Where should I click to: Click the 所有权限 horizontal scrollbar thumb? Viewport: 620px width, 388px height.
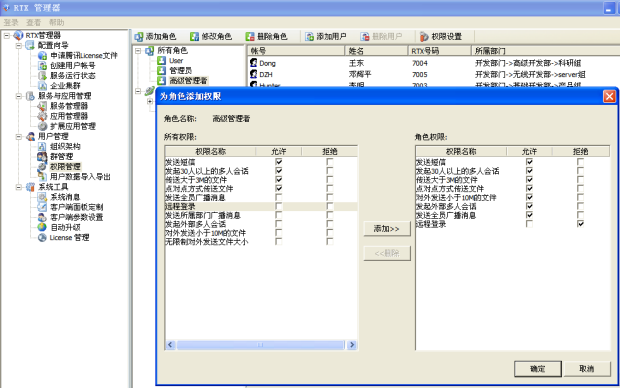pos(261,345)
